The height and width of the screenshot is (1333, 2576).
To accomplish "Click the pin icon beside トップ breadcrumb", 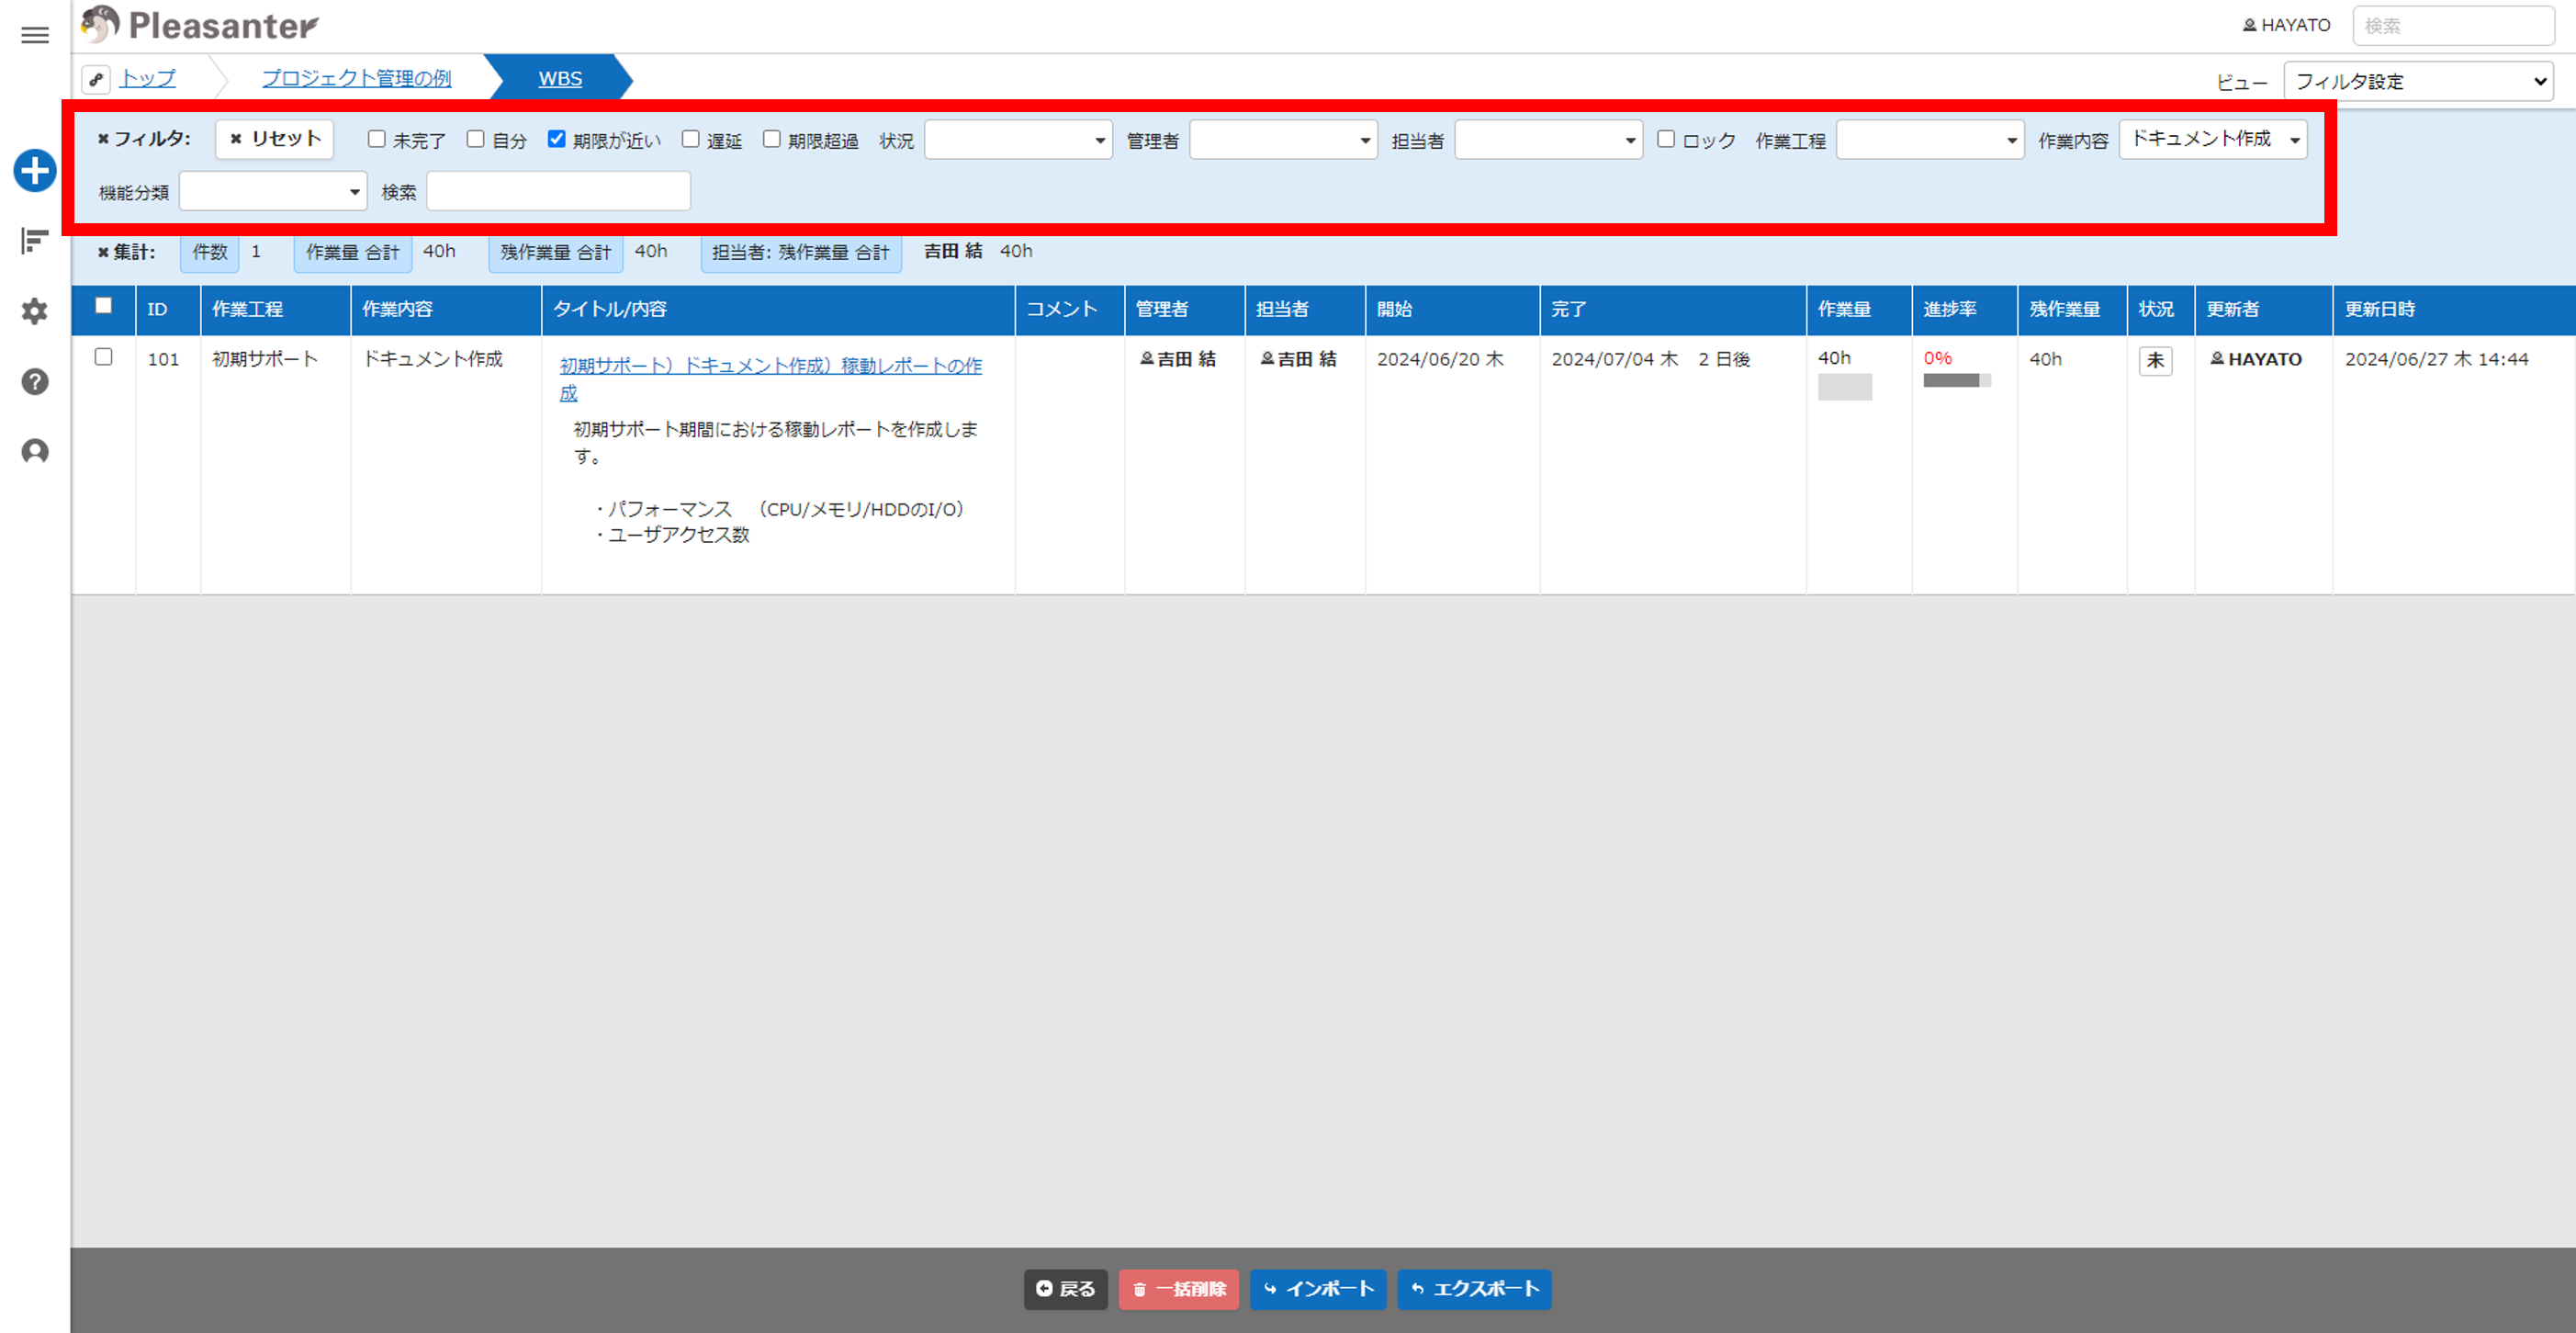I will 96,78.
